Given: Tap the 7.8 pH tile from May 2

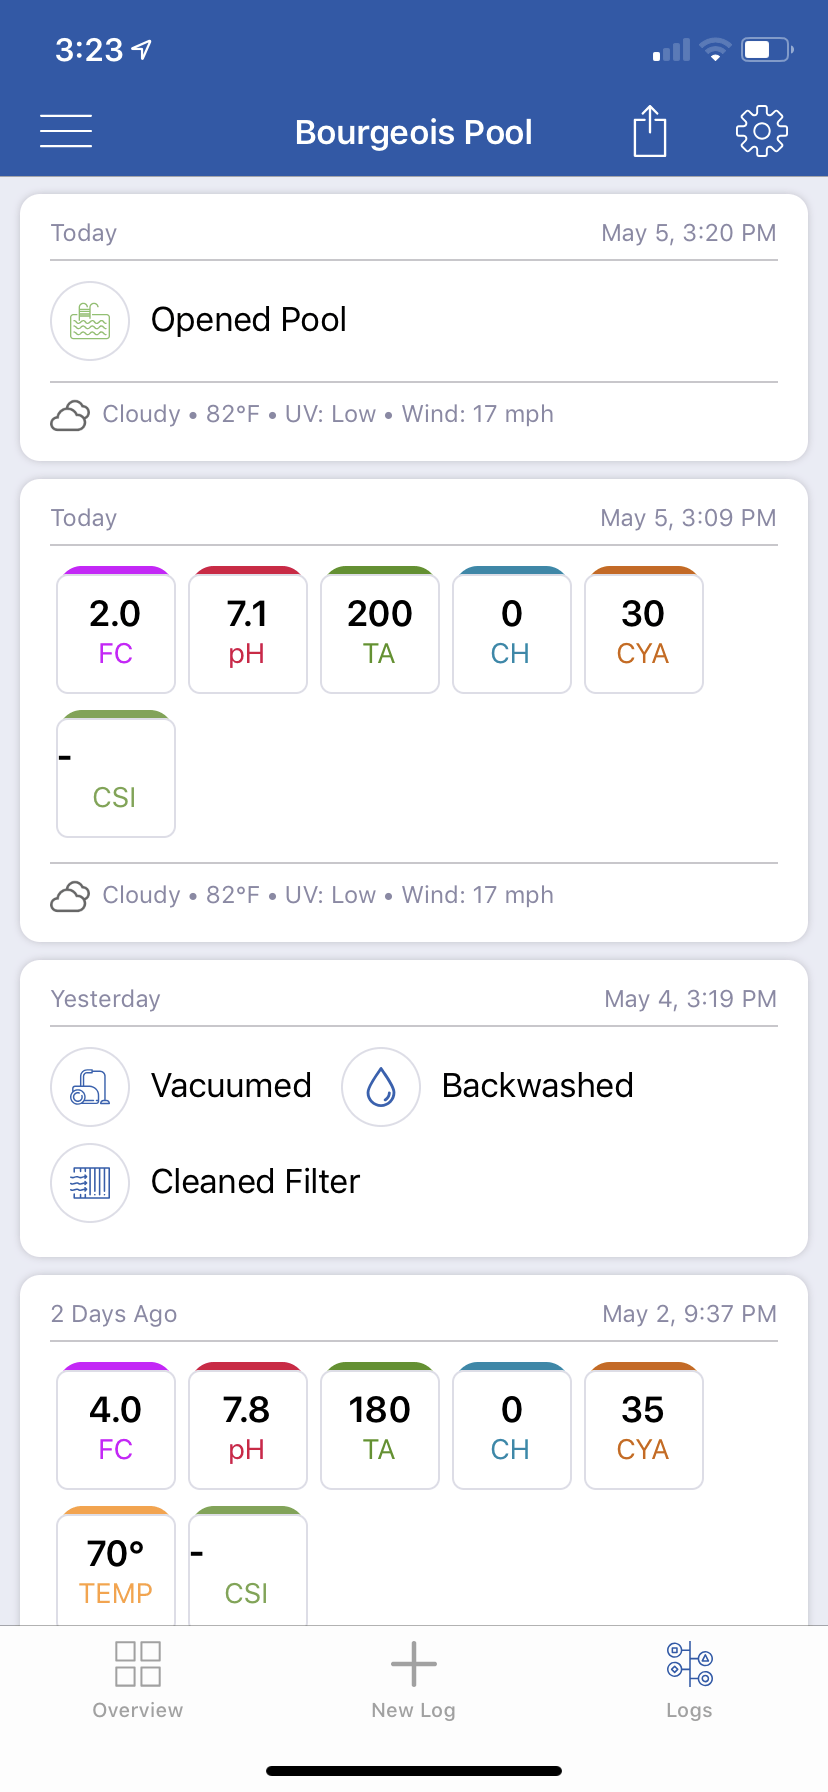Looking at the screenshot, I should coord(248,1426).
